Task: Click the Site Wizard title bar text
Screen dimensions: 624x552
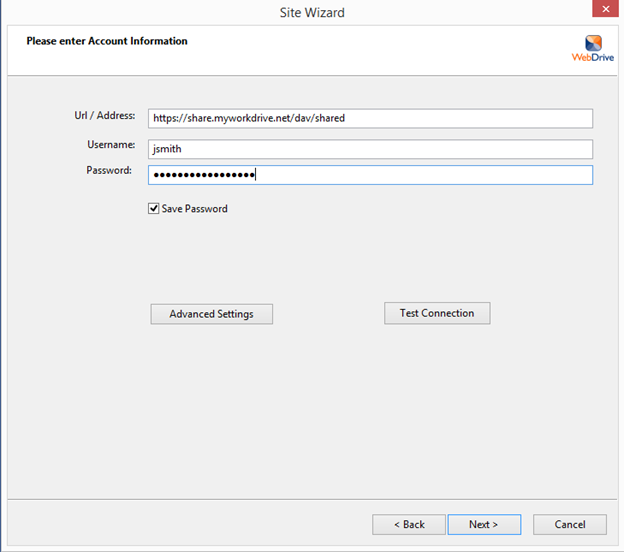Action: (x=311, y=12)
